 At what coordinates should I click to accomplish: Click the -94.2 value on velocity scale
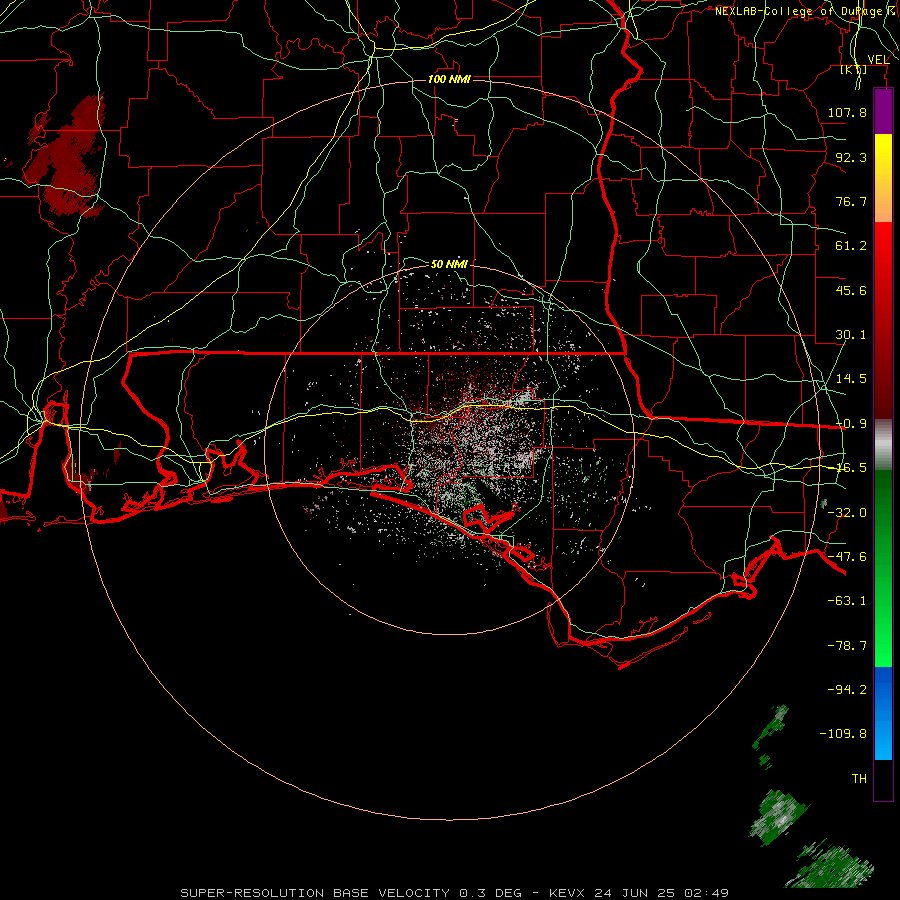point(847,690)
